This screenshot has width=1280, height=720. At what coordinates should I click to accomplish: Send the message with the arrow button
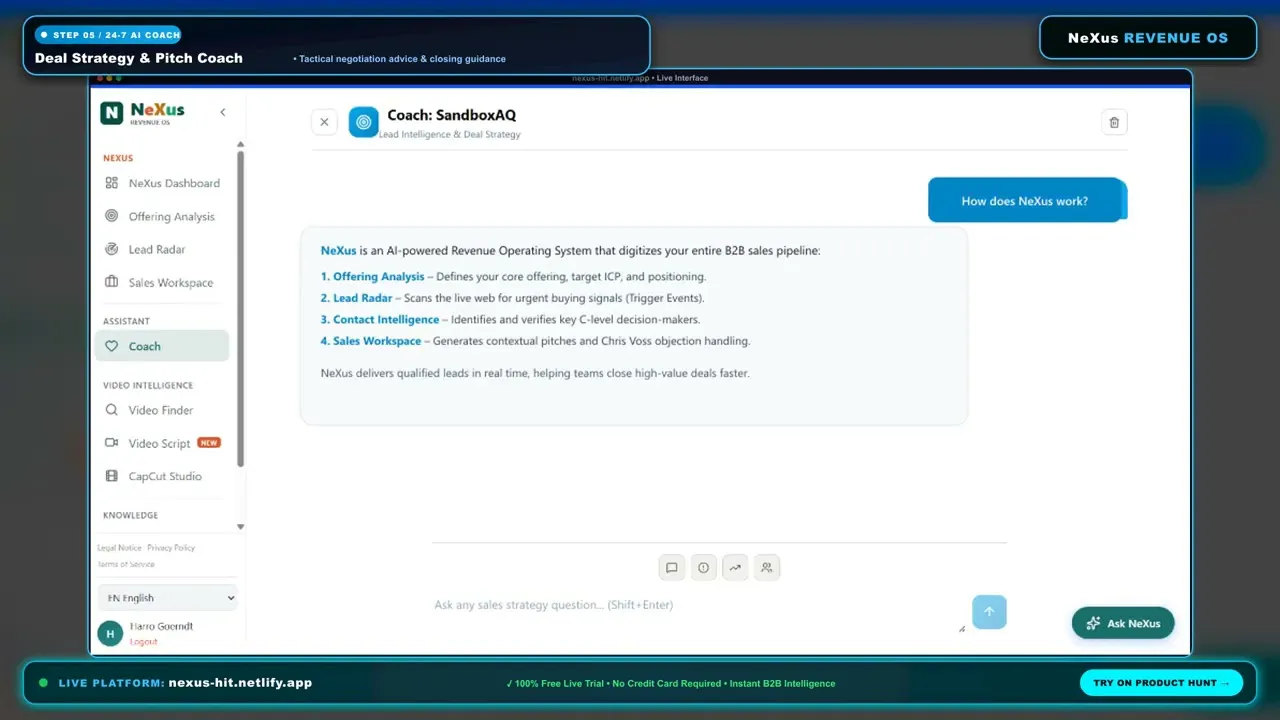[x=989, y=612]
